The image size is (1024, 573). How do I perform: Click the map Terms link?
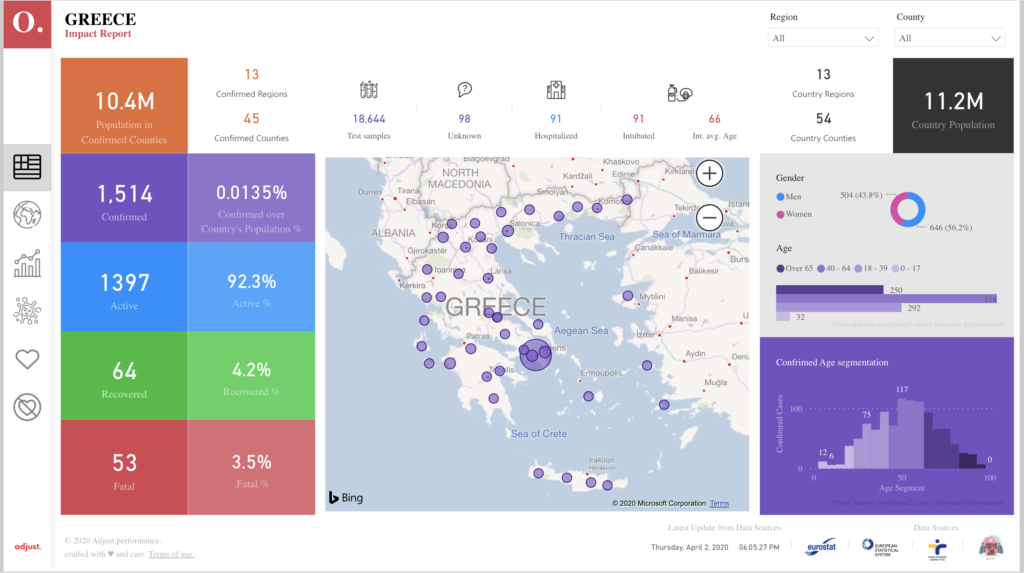tap(720, 503)
